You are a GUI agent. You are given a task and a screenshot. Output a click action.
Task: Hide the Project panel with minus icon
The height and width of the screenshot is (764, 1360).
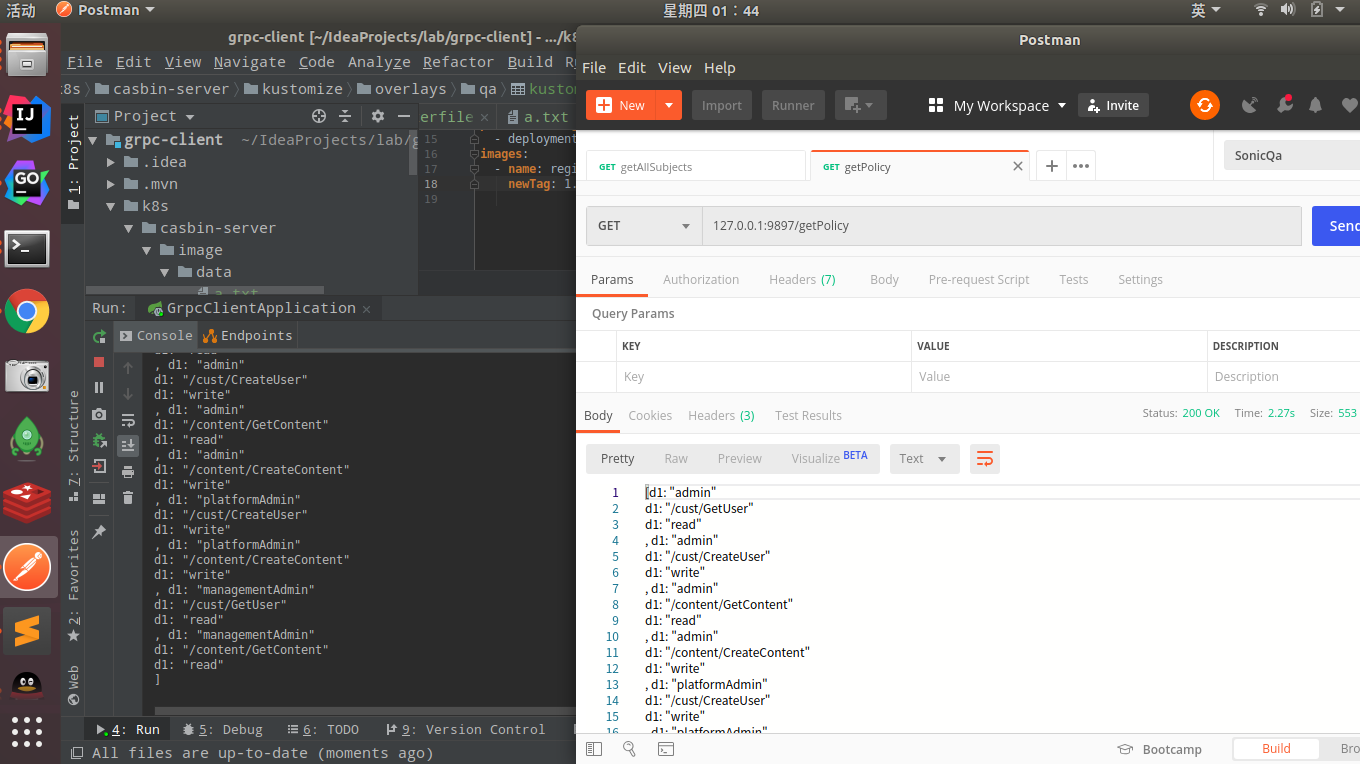(403, 116)
